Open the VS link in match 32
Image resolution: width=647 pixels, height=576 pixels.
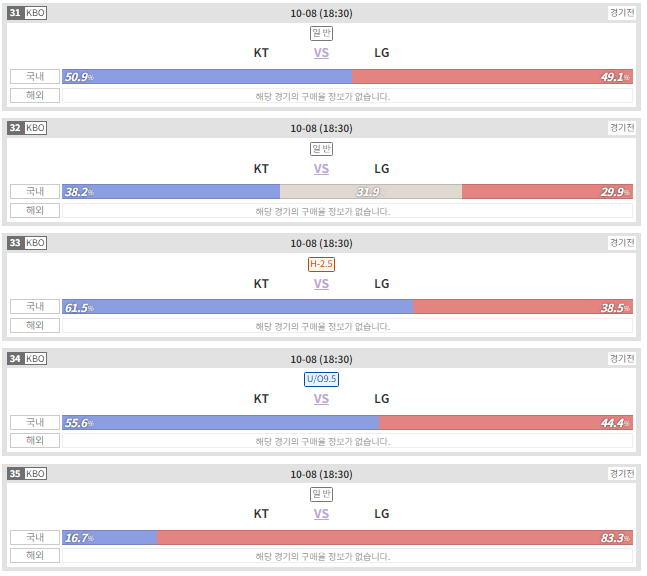[x=321, y=169]
